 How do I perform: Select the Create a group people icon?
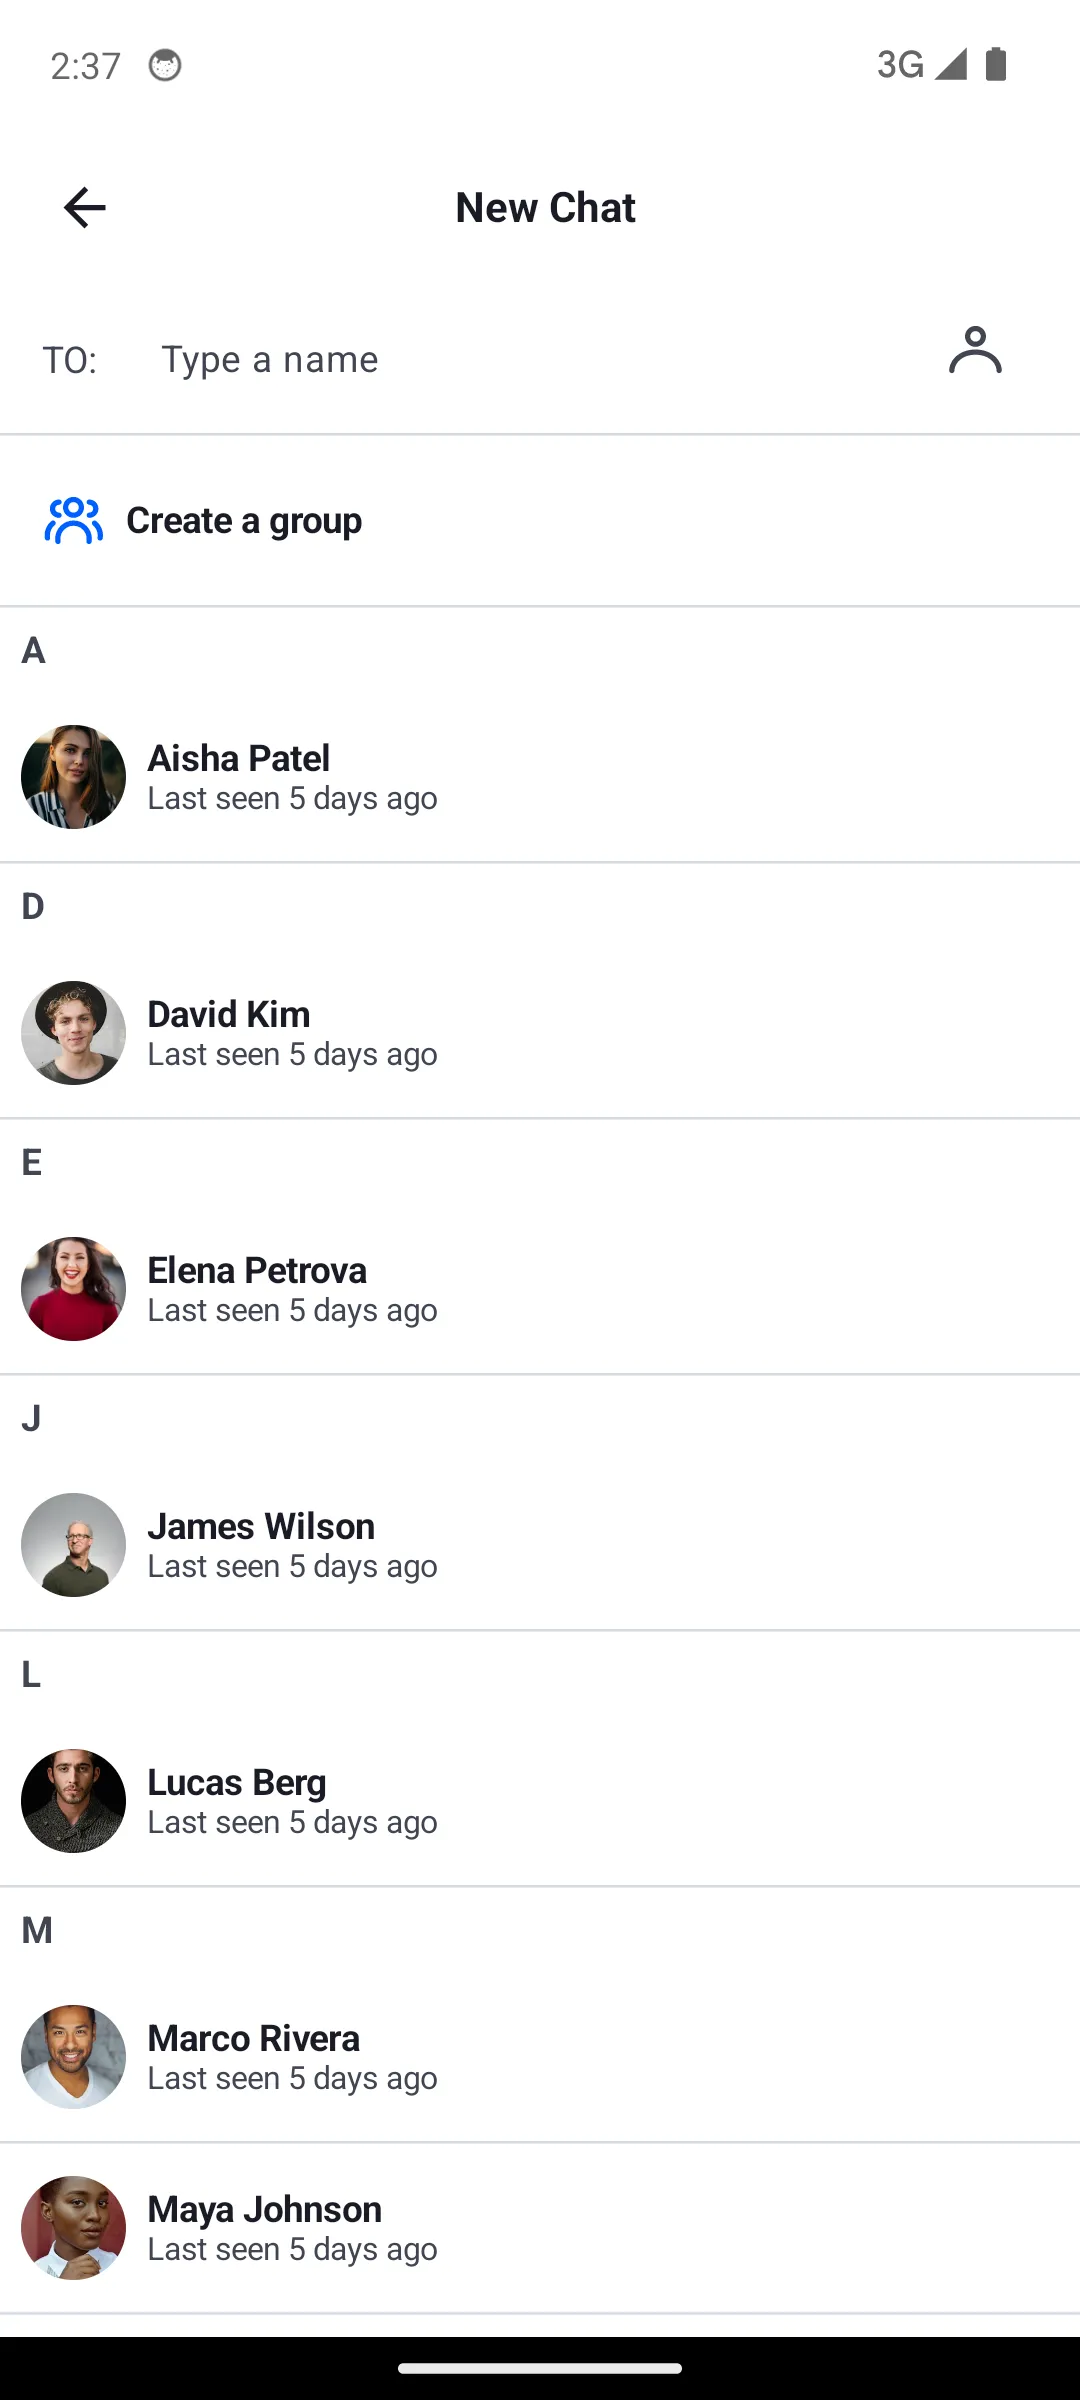tap(73, 520)
